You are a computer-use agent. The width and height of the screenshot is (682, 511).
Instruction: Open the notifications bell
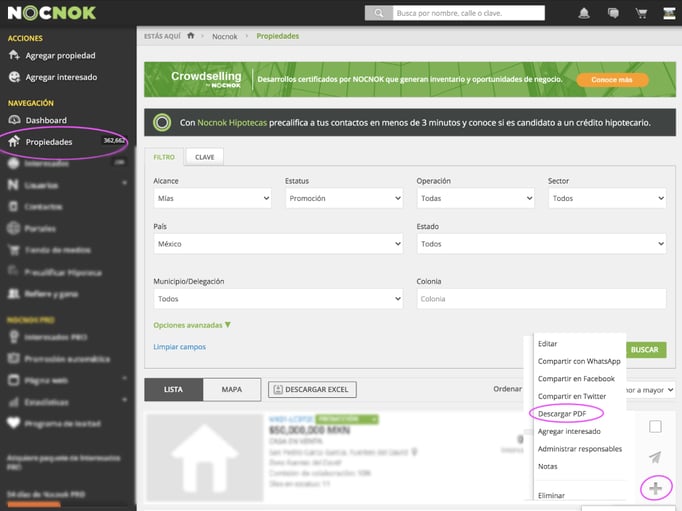click(584, 13)
